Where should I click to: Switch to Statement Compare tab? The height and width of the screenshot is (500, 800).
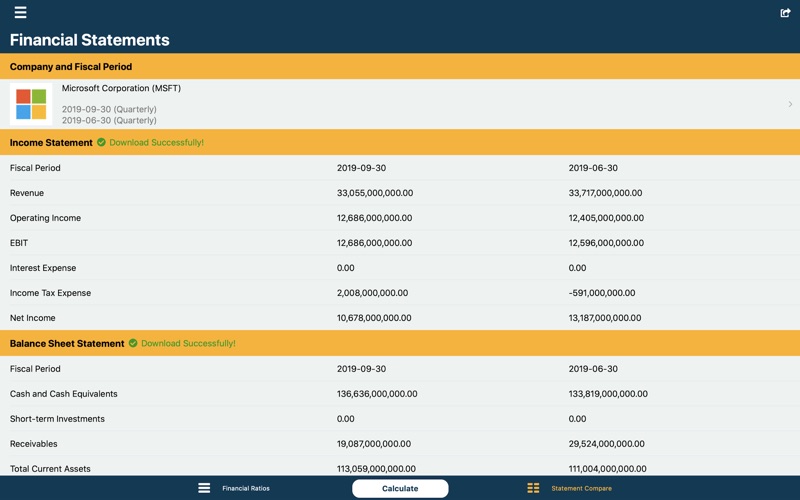581,488
